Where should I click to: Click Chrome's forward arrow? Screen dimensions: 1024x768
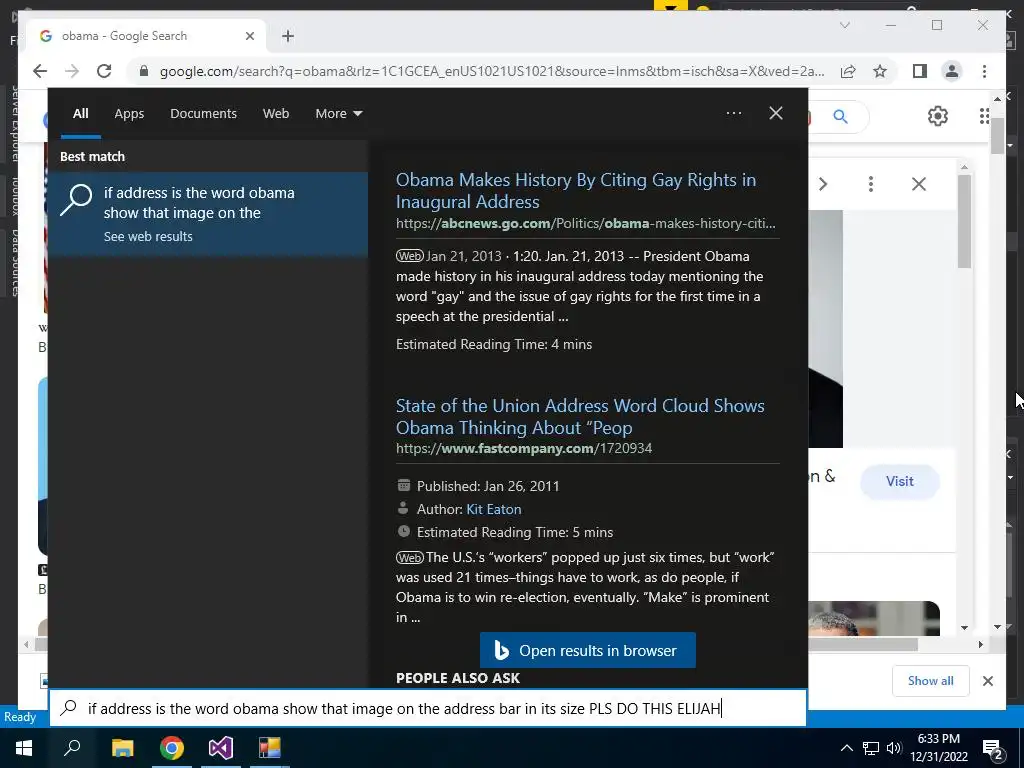coord(72,71)
